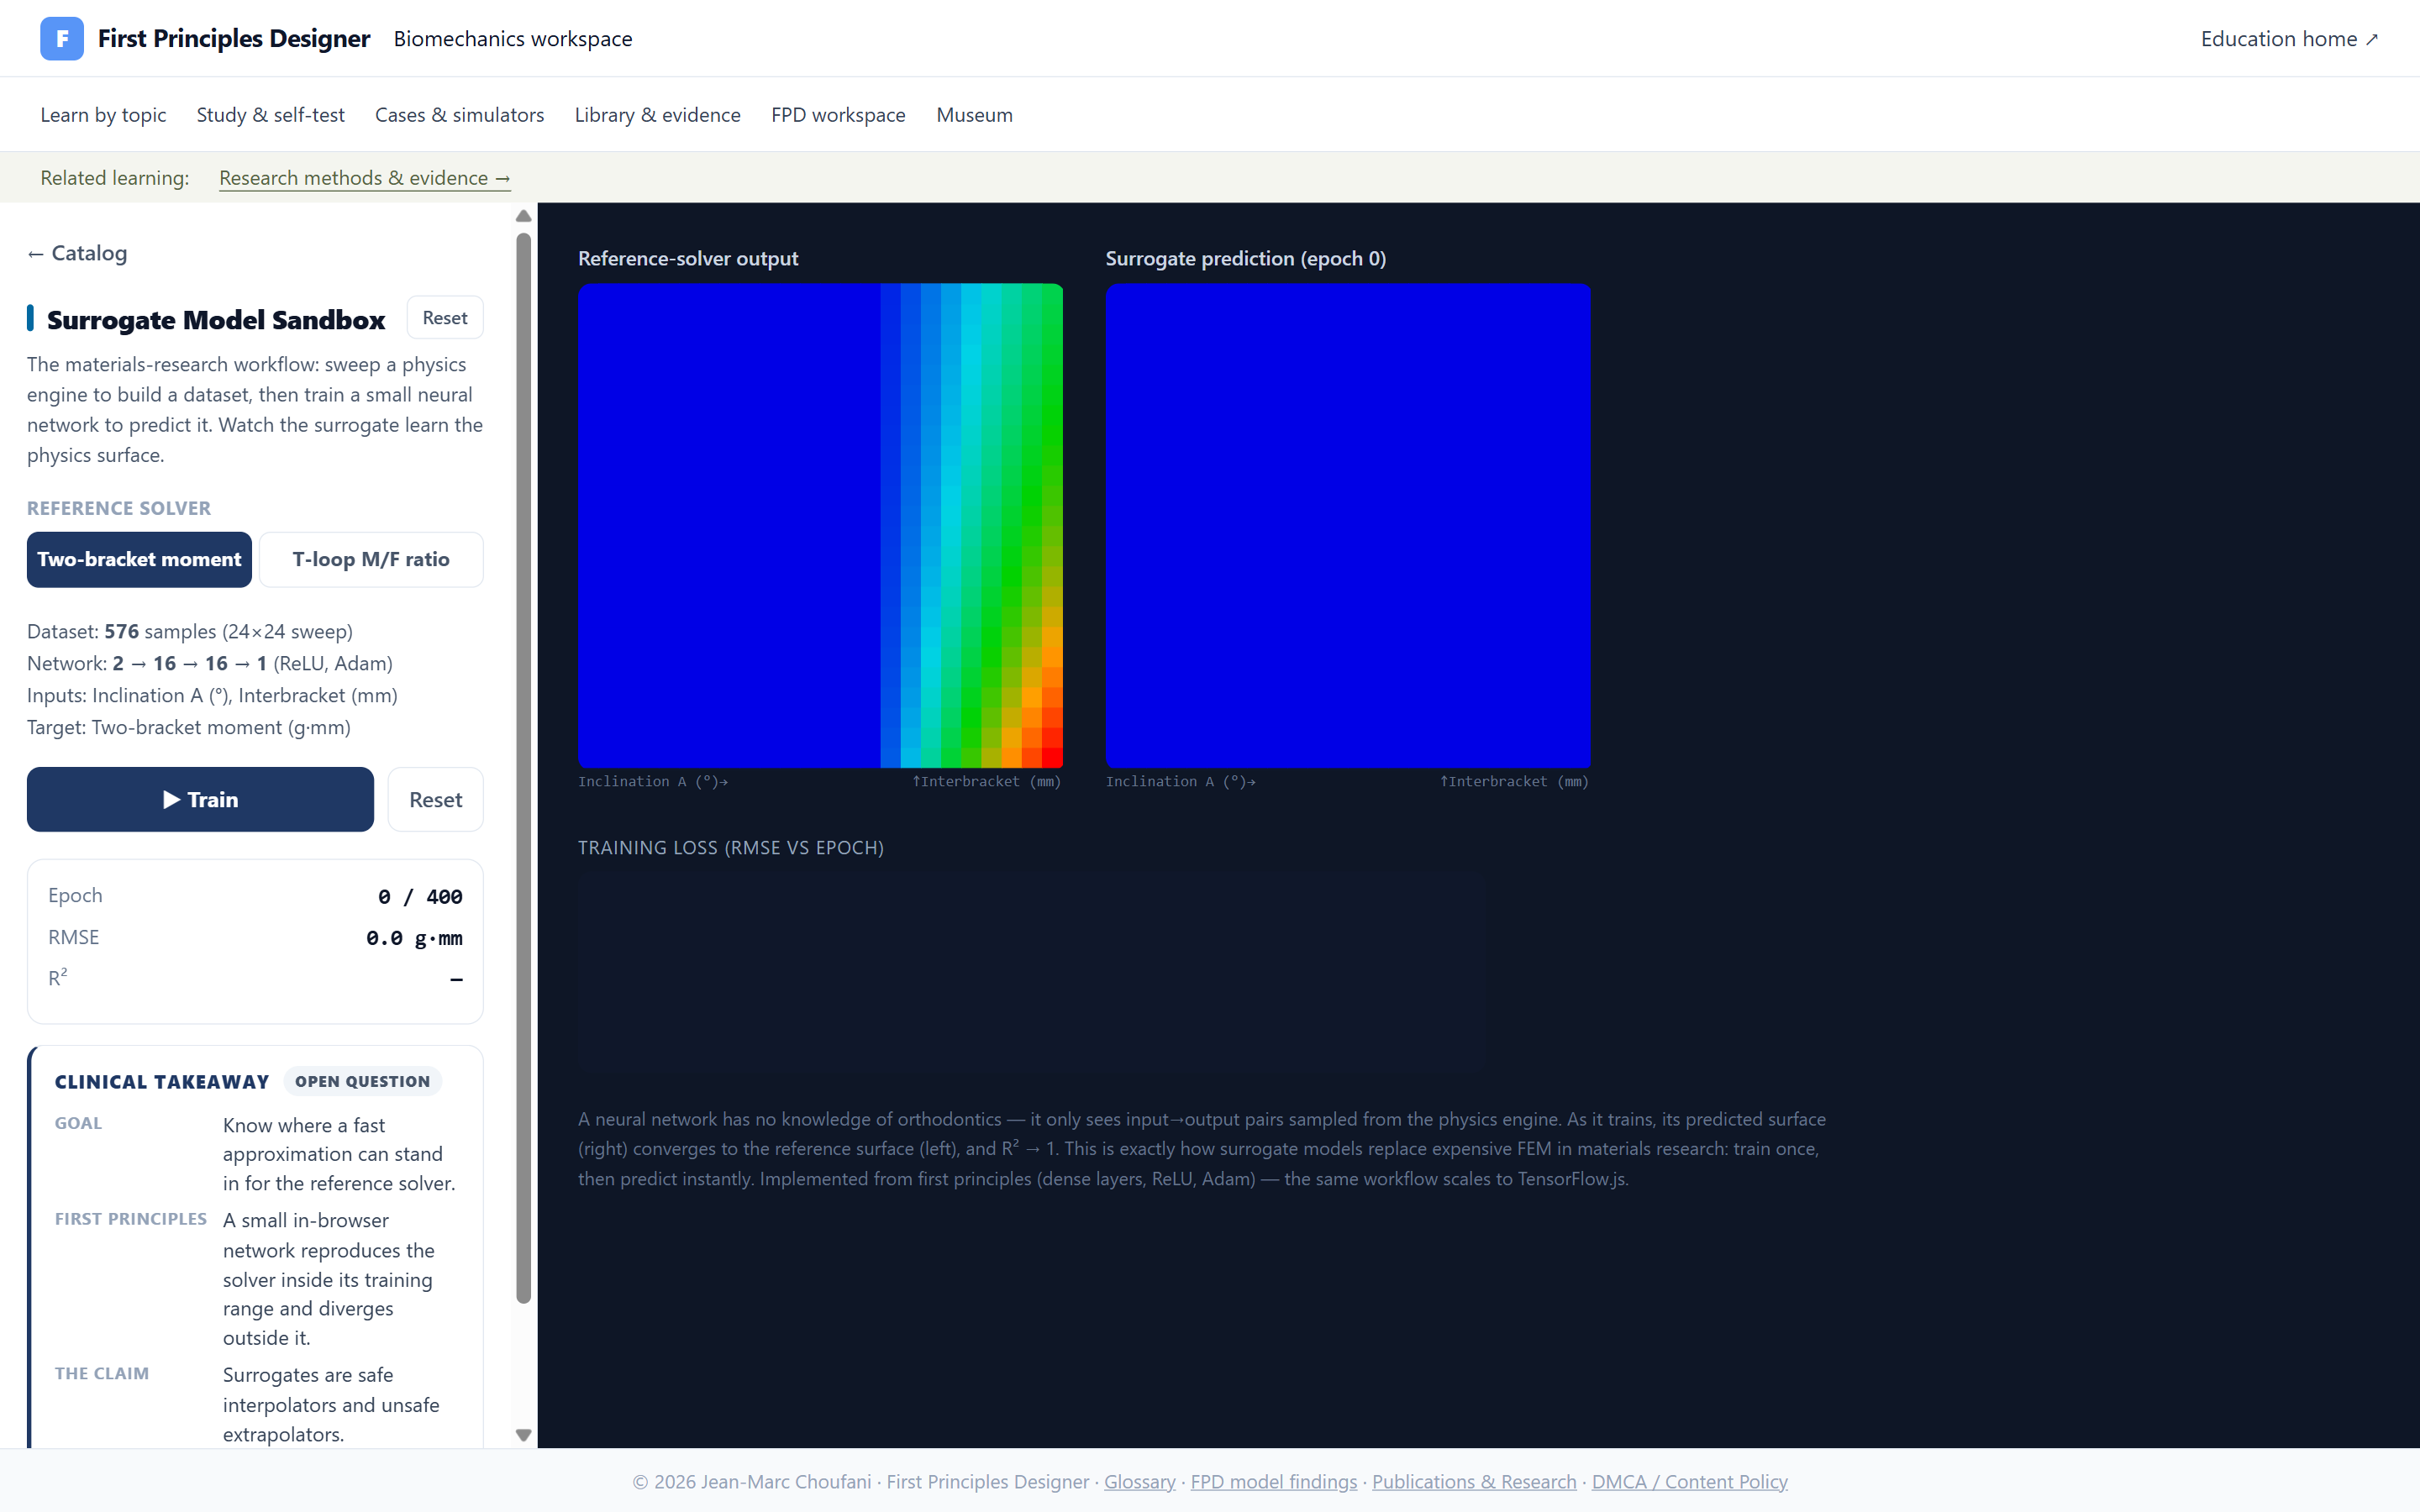This screenshot has height=1512, width=2420.
Task: Open the Learn by topic menu
Action: tap(103, 115)
